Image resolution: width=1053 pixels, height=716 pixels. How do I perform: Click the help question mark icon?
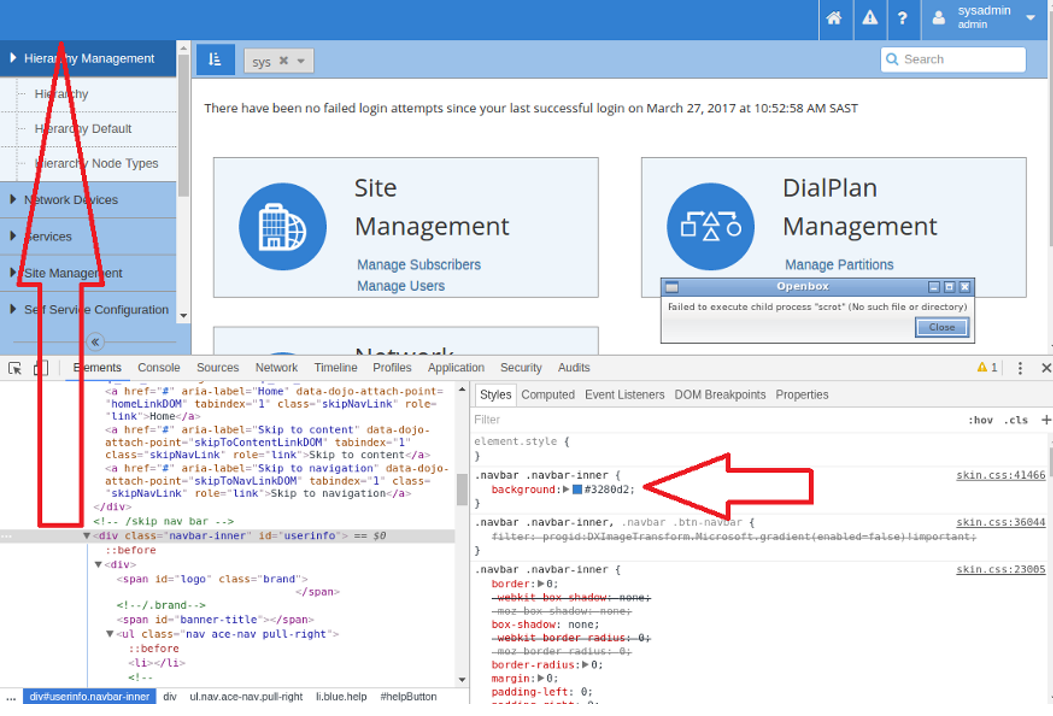(902, 18)
